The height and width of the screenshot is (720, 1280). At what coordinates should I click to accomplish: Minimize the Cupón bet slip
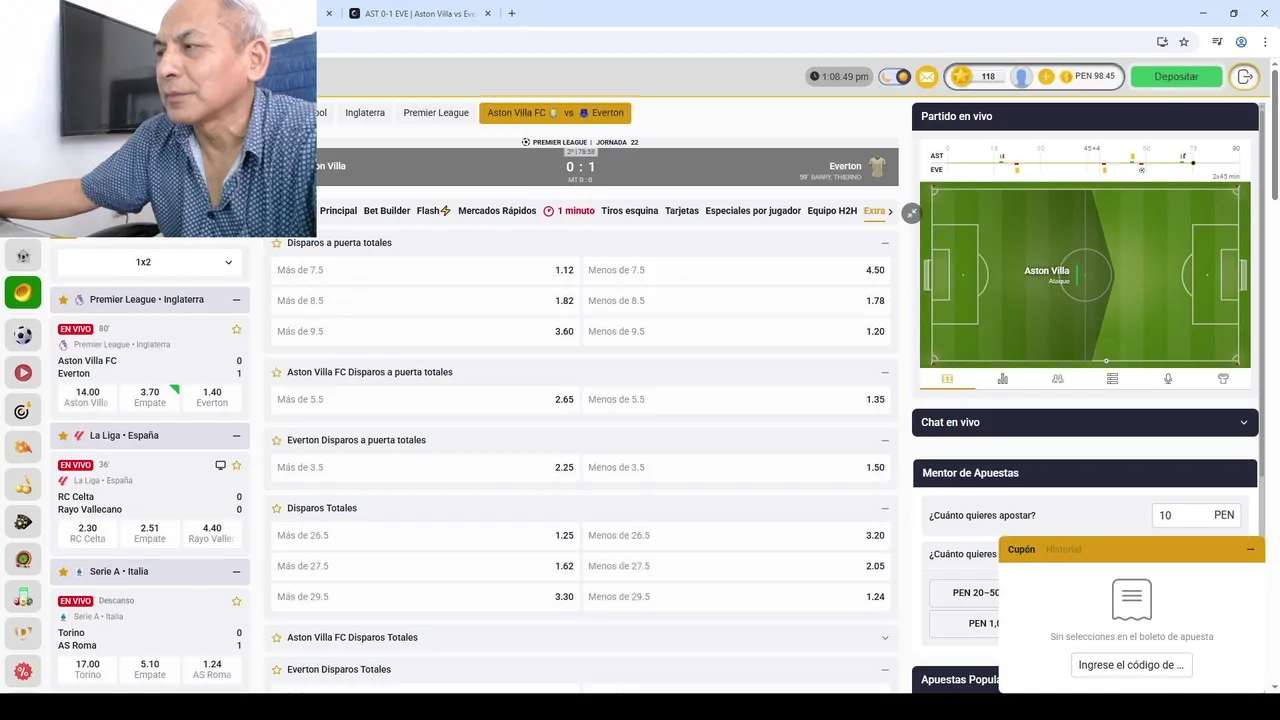(x=1250, y=549)
